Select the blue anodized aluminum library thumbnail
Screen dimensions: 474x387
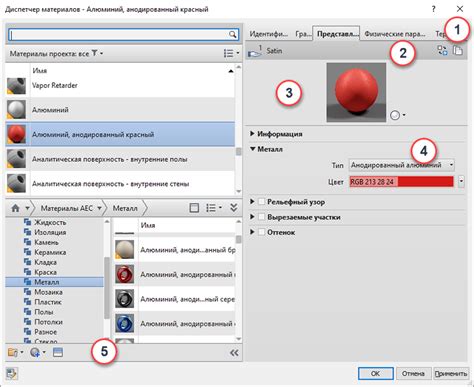tap(124, 323)
